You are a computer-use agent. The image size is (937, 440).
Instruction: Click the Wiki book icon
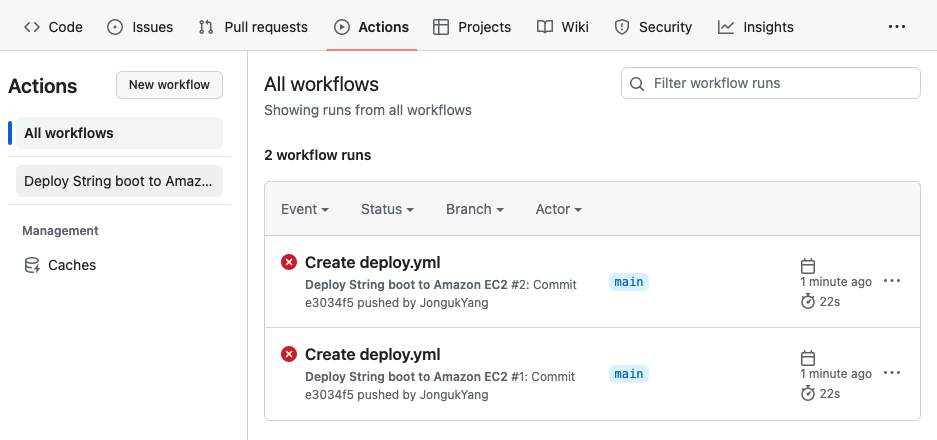[x=544, y=27]
